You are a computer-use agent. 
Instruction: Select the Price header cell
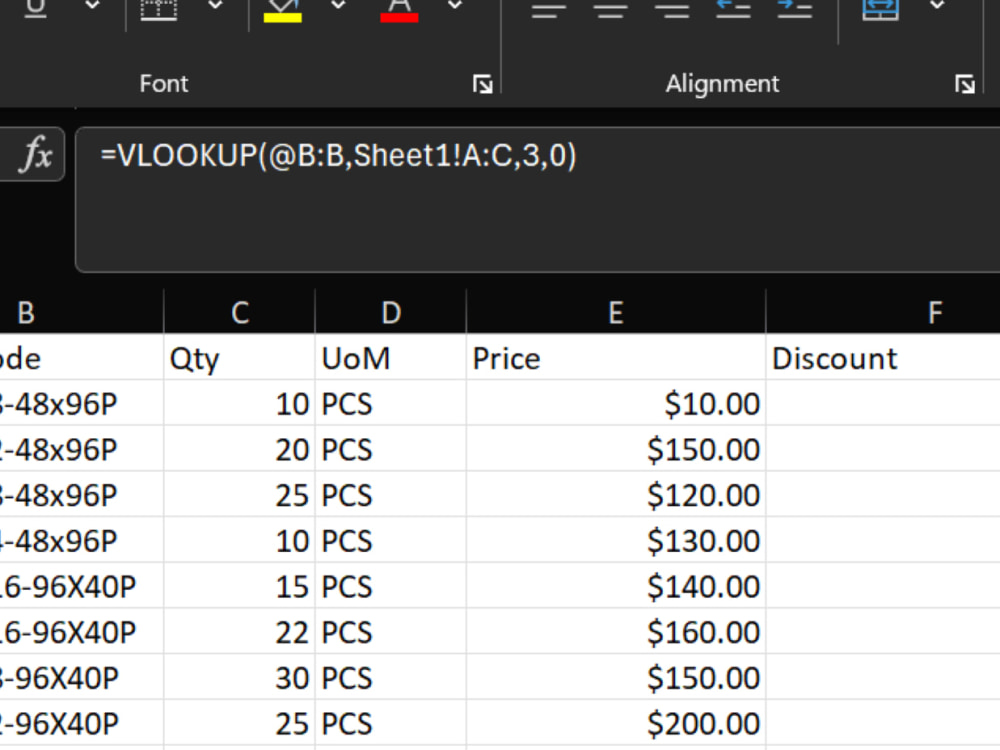click(616, 358)
